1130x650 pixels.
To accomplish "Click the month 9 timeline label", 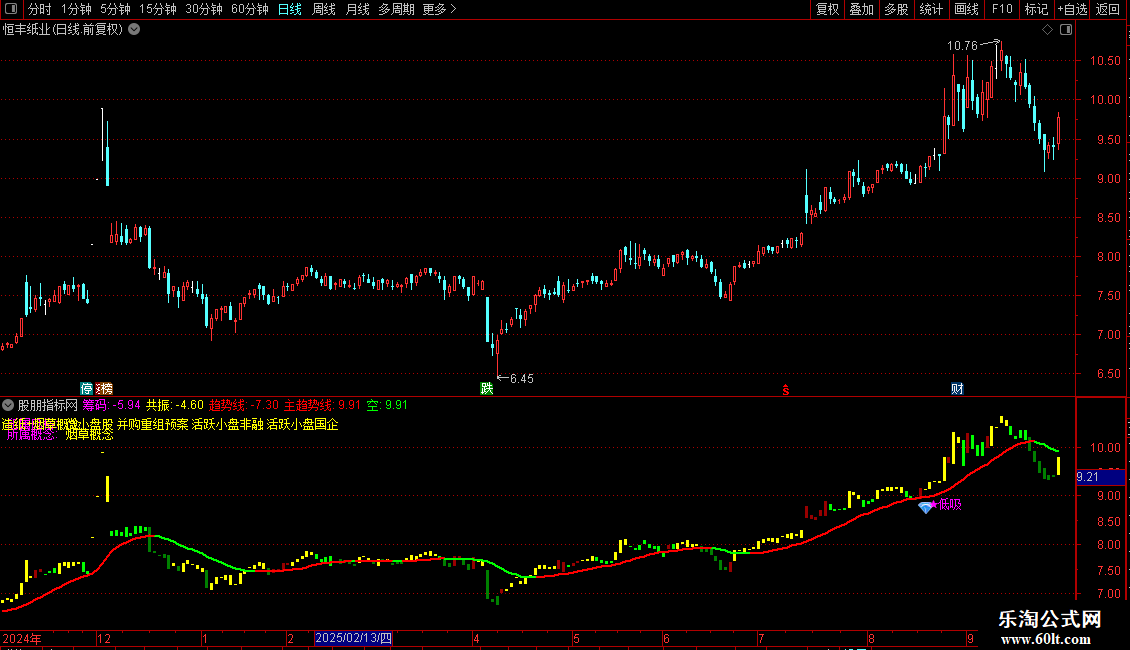I will click(971, 638).
